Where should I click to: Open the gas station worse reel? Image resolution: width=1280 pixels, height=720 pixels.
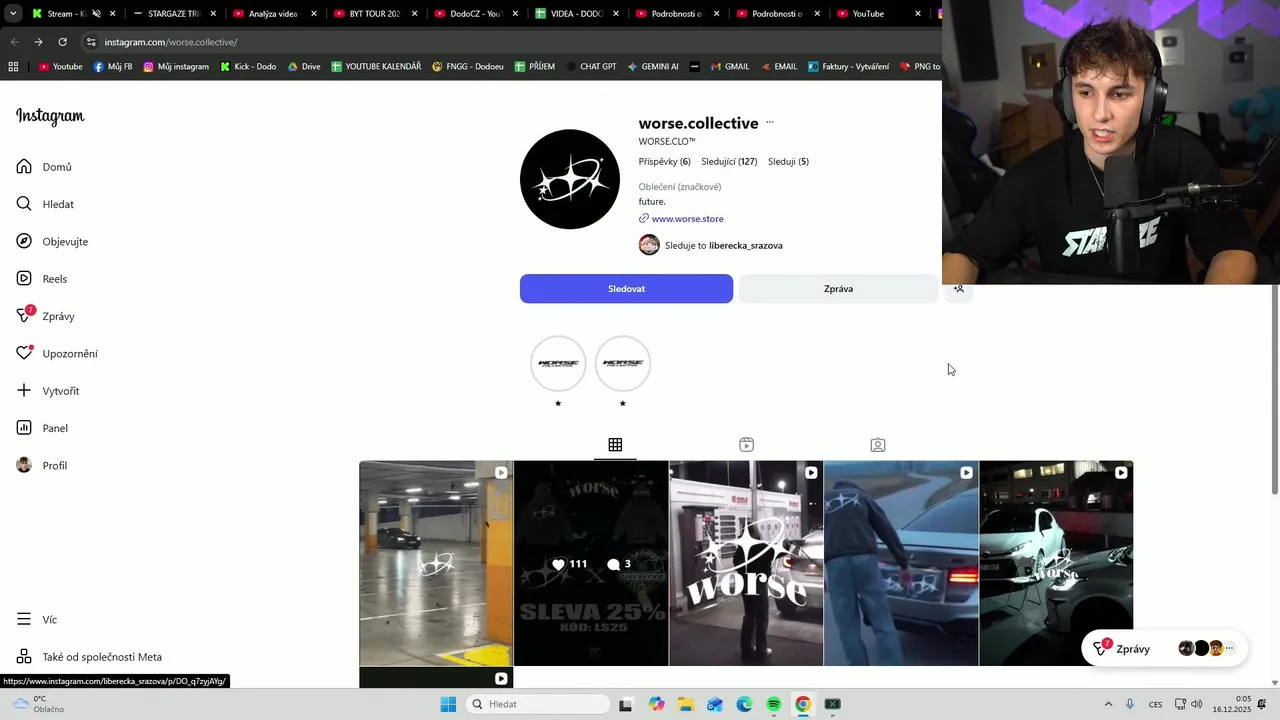click(746, 563)
